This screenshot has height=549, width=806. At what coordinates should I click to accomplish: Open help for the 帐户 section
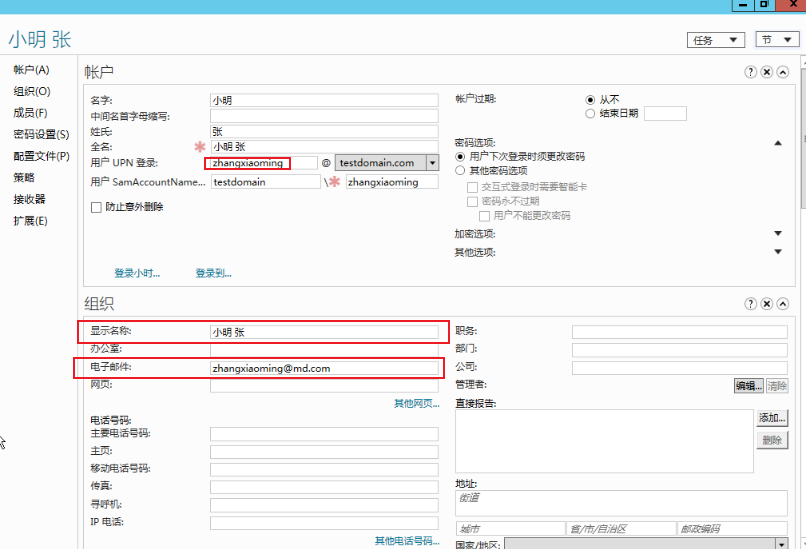750,72
